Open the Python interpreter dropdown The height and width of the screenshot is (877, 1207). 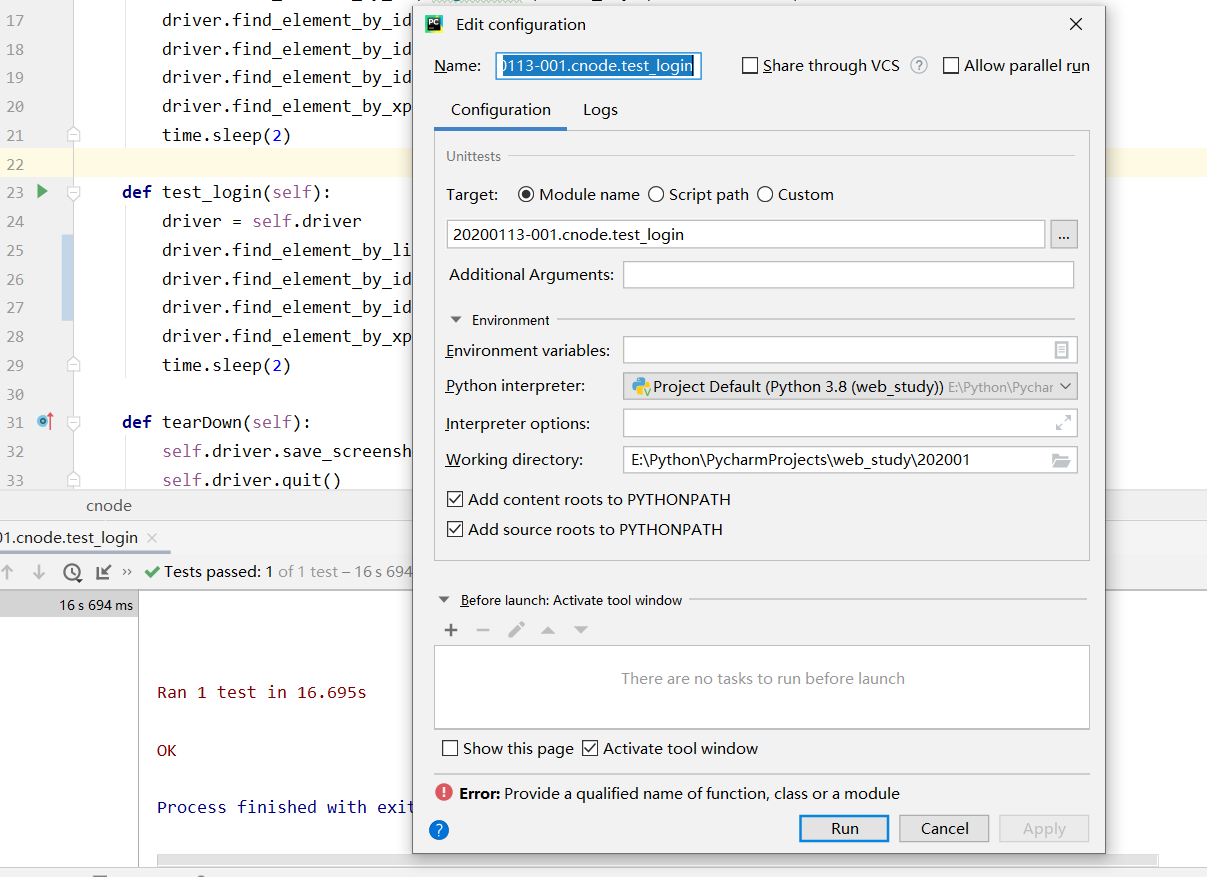click(1066, 386)
